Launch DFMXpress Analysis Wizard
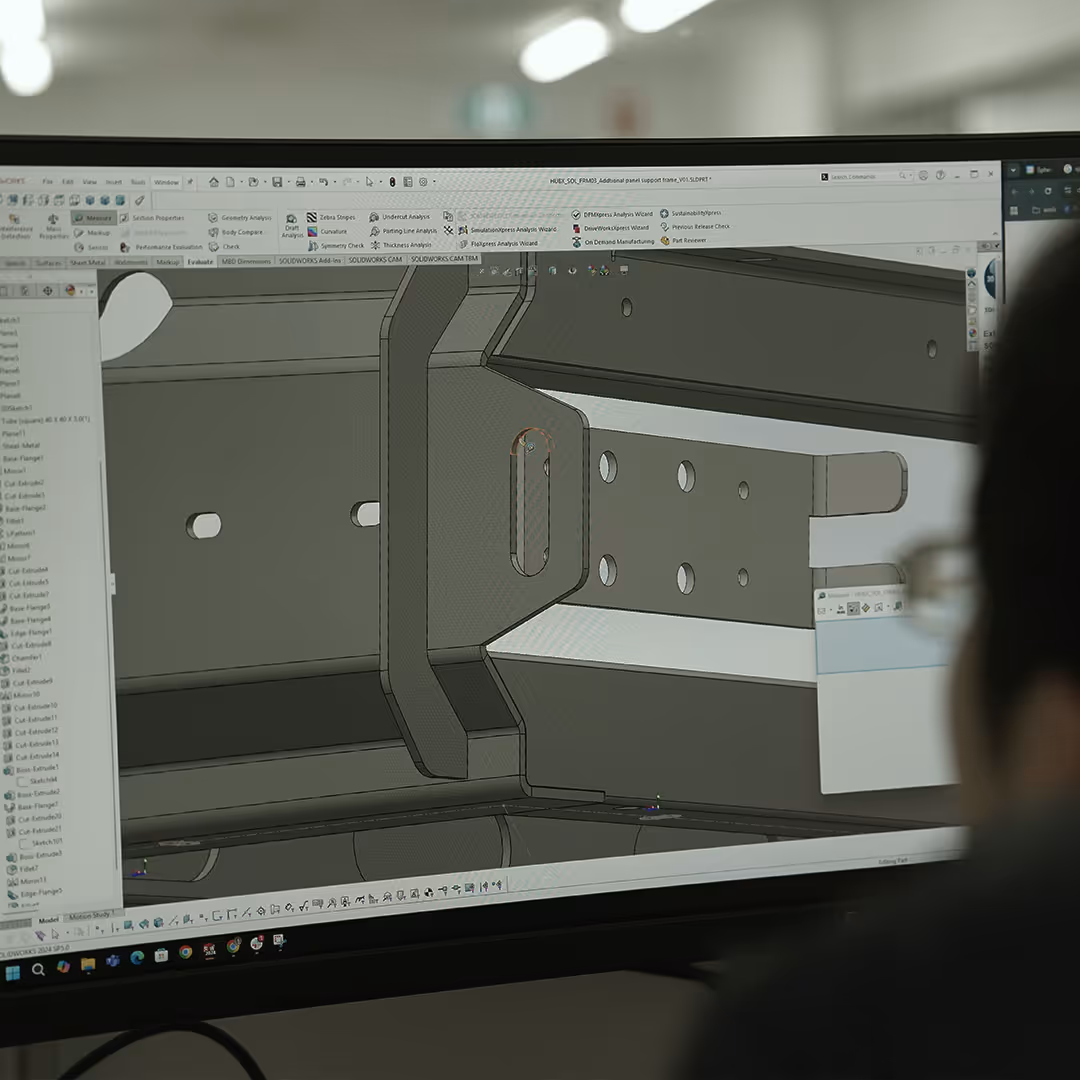 pyautogui.click(x=612, y=214)
